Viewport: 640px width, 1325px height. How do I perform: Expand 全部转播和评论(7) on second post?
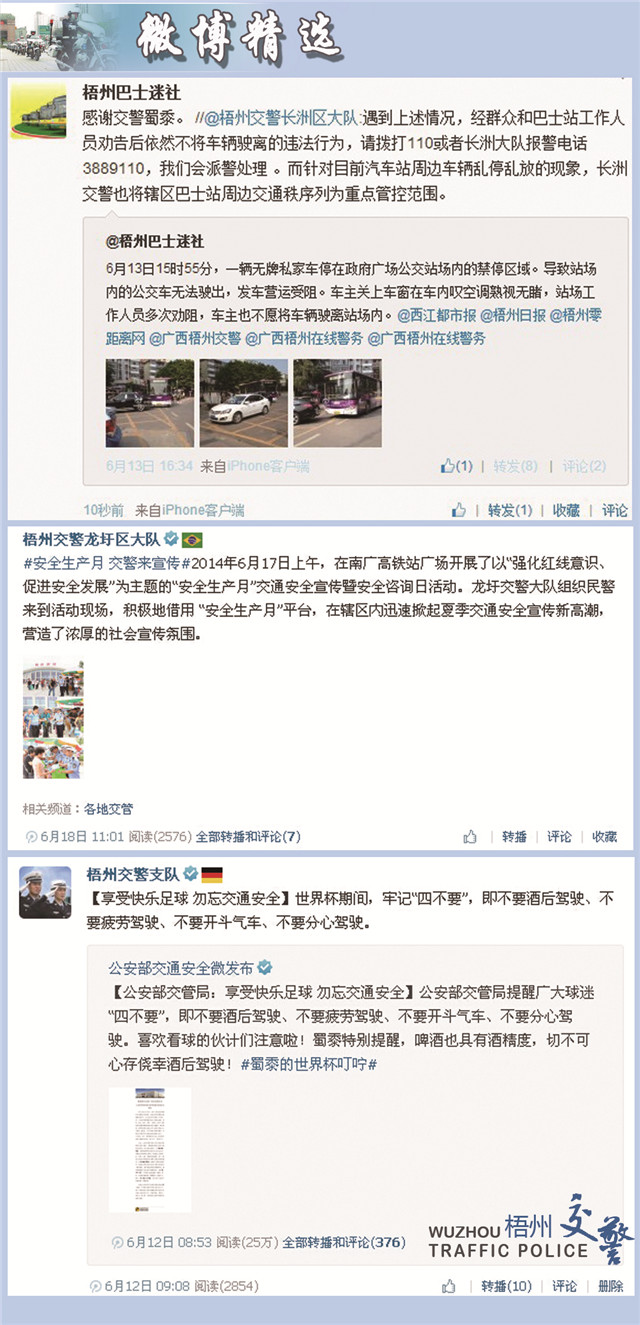tap(248, 836)
